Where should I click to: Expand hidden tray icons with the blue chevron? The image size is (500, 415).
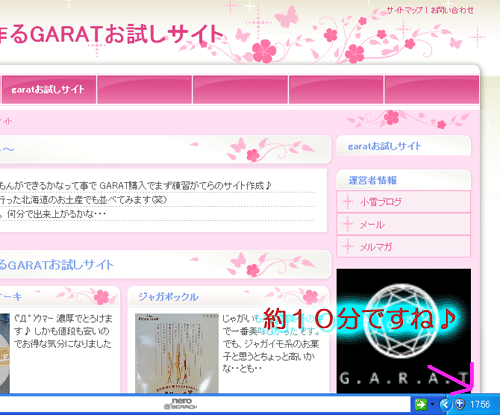445,404
